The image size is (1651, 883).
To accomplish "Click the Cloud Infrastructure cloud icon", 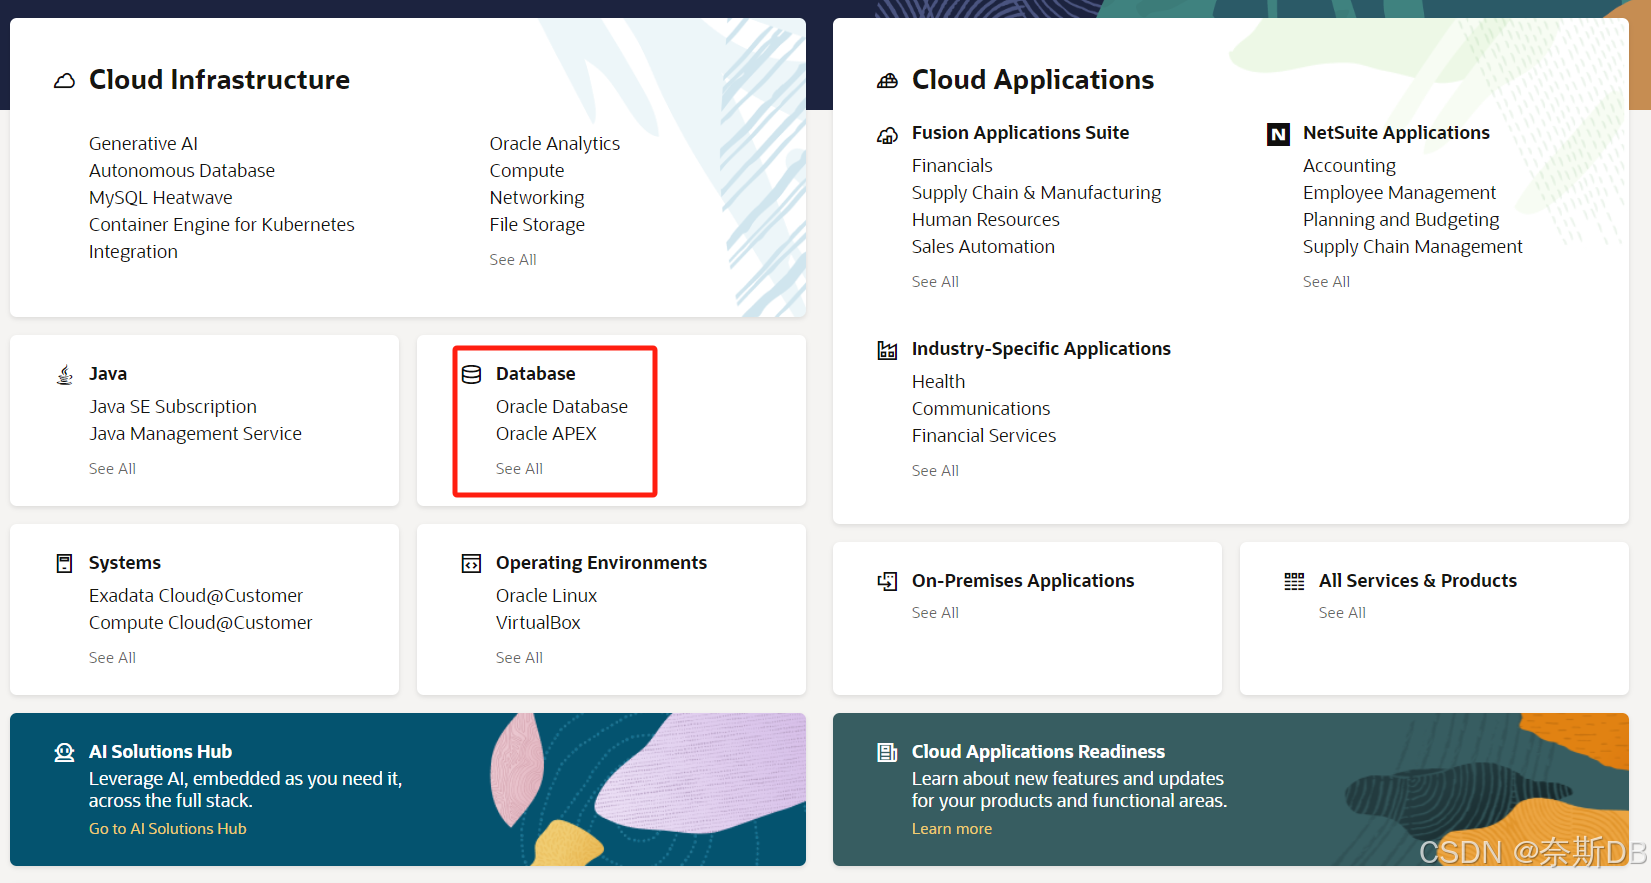I will pos(64,81).
